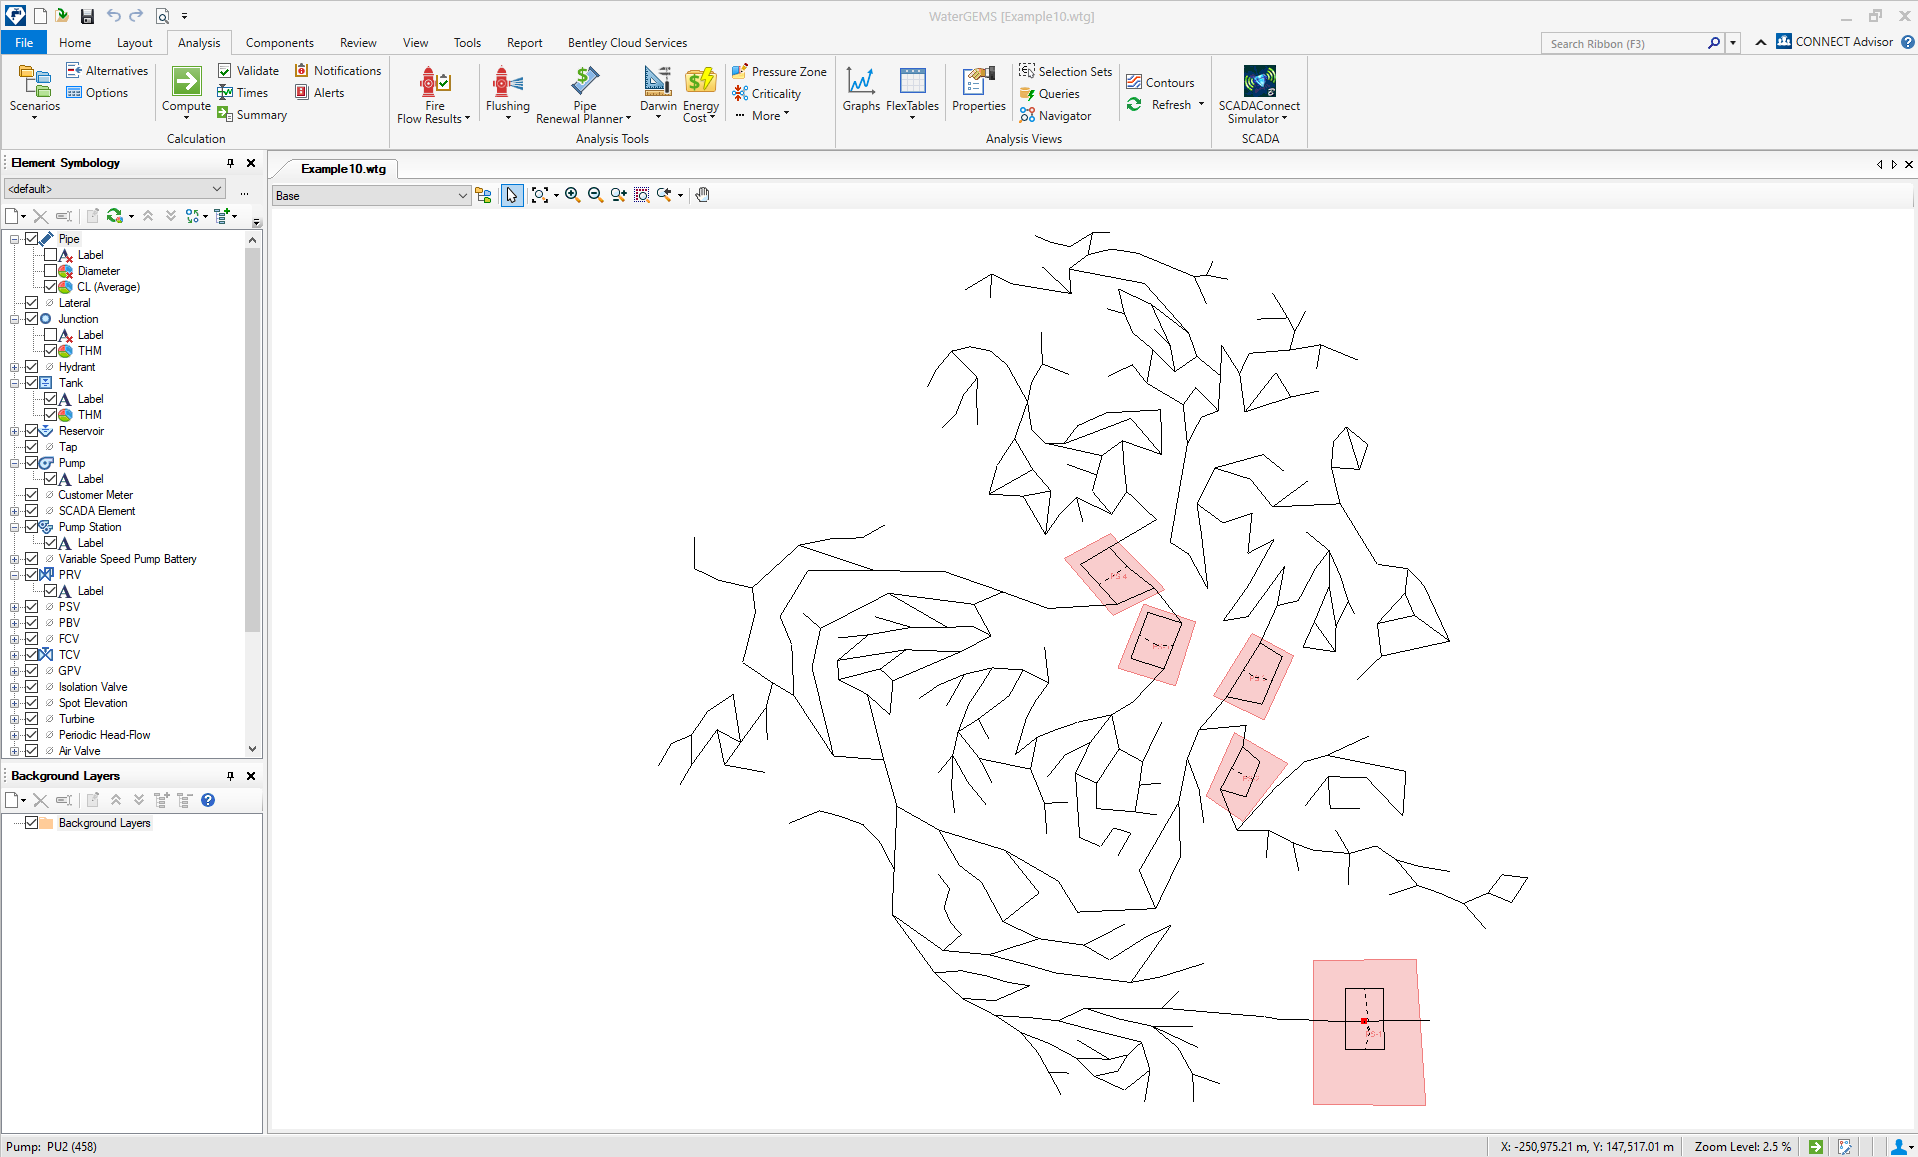Screen dimensions: 1918x1157
Task: Activate the Zoom In tool
Action: click(x=572, y=195)
